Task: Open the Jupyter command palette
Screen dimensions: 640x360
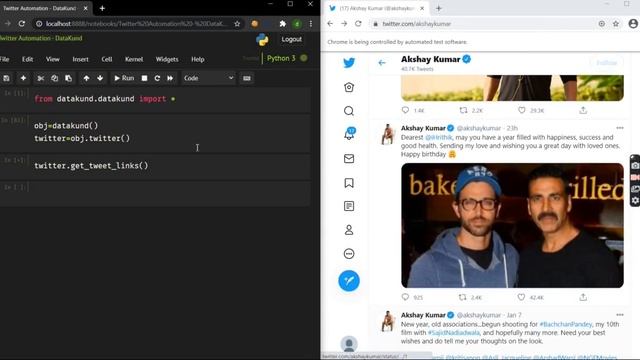Action: (247, 78)
